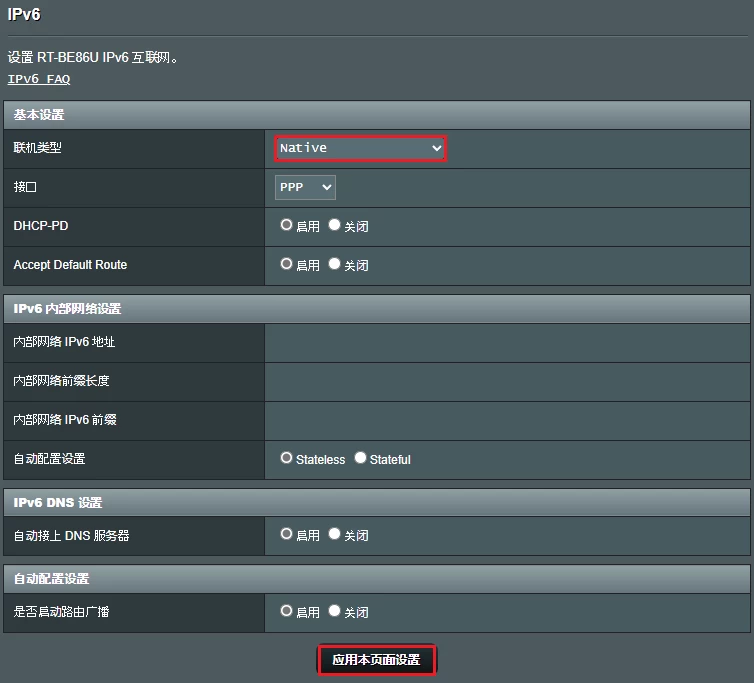This screenshot has width=754, height=683.
Task: Click the IPv6 page title
Action: pyautogui.click(x=24, y=15)
